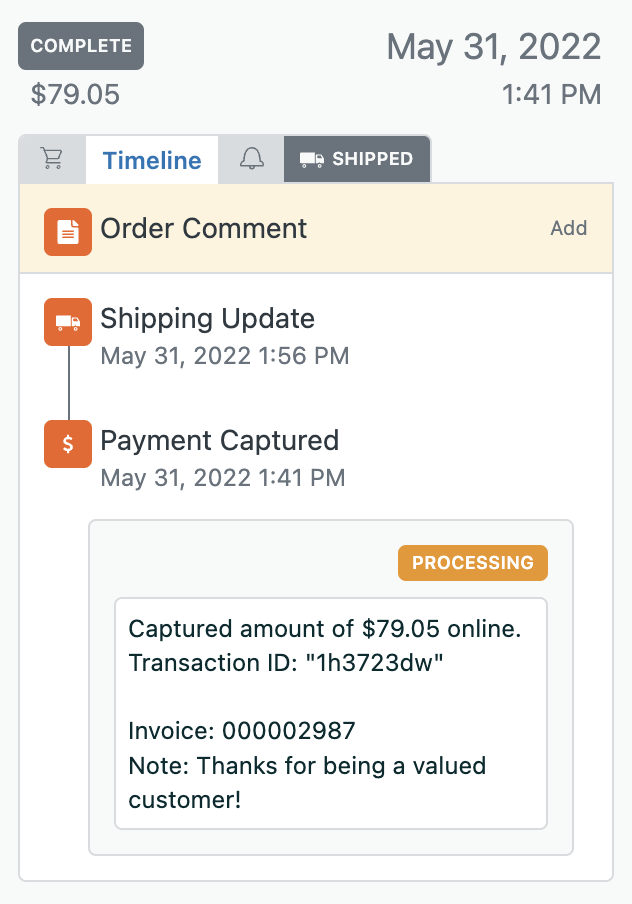Click the Shipping Update truck icon
This screenshot has height=904, width=632.
(68, 322)
